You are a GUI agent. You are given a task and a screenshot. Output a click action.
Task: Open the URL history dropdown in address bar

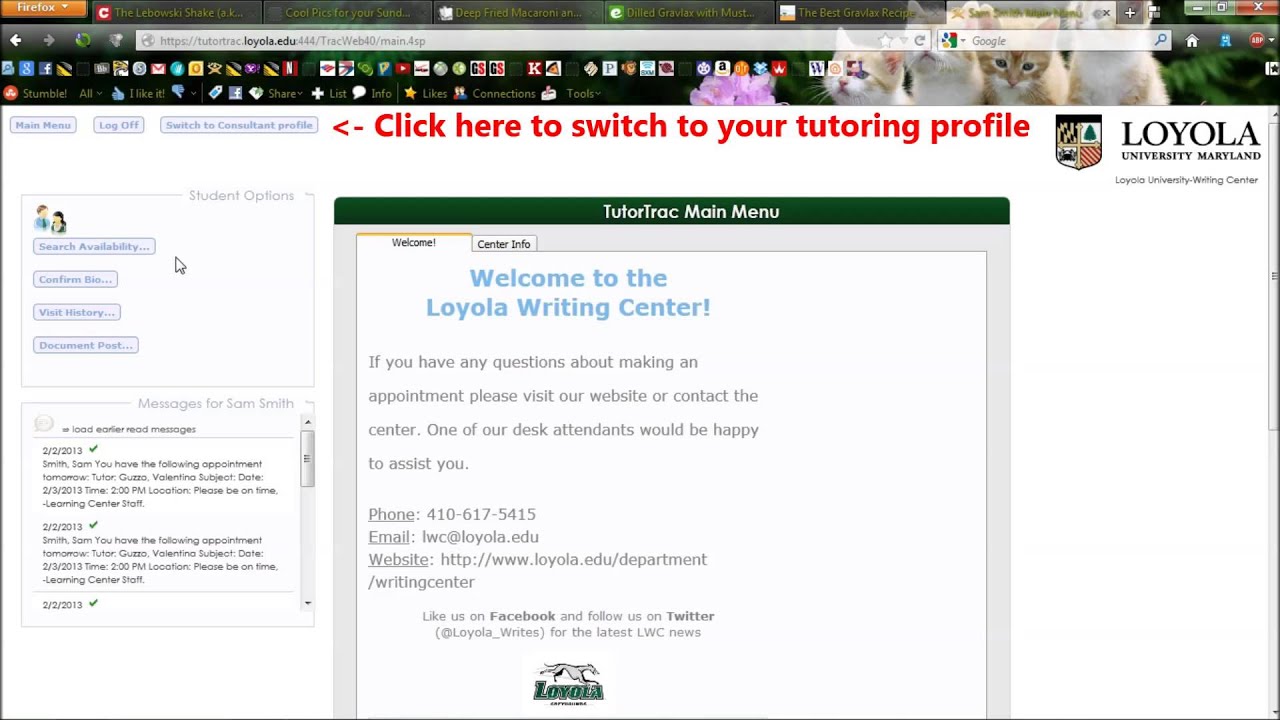click(x=903, y=41)
